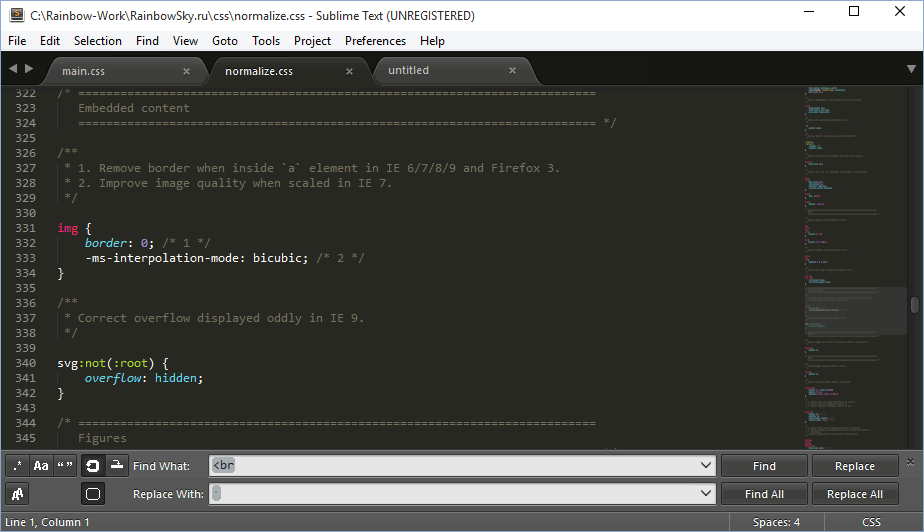Click line number 340 in gutter
The width and height of the screenshot is (924, 532).
(x=25, y=363)
